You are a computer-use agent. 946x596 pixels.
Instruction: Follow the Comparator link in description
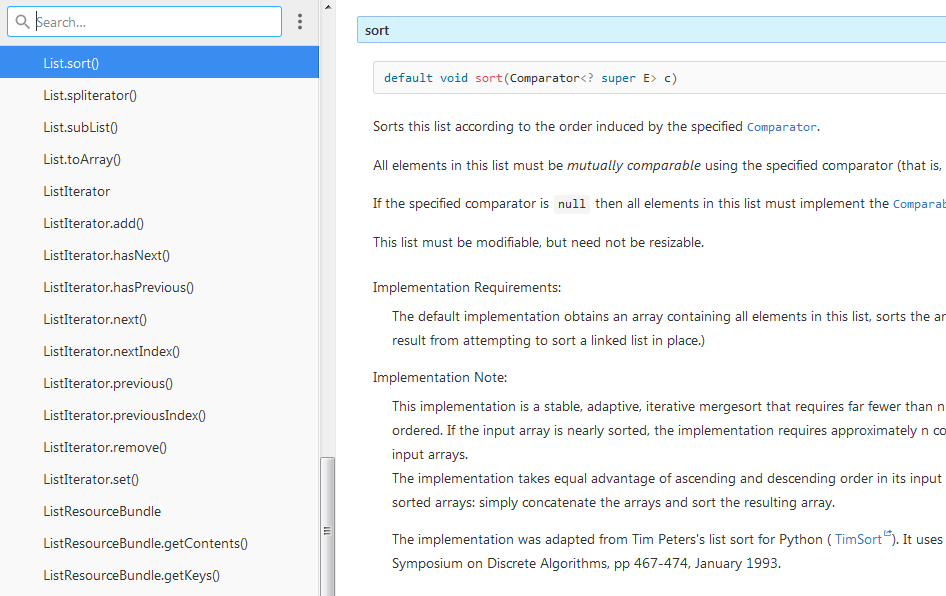click(781, 127)
